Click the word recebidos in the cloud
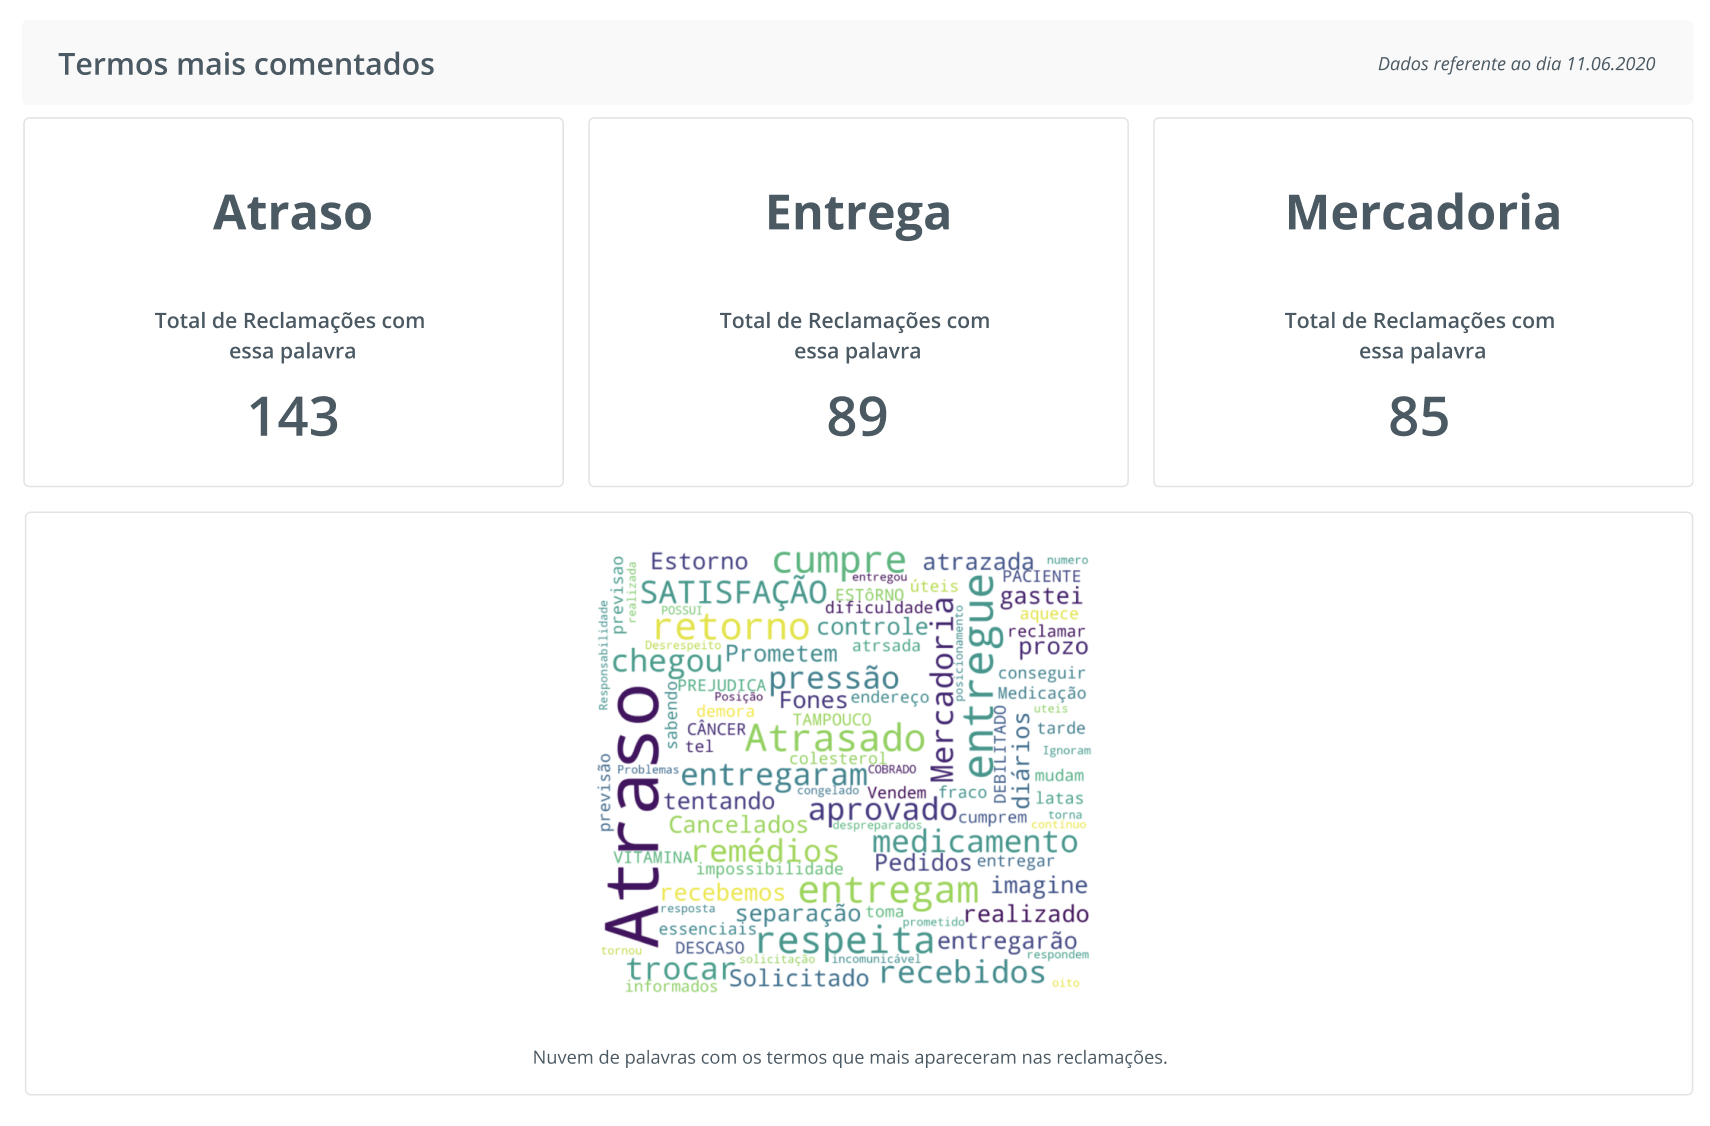The width and height of the screenshot is (1710, 1126). pyautogui.click(x=963, y=972)
